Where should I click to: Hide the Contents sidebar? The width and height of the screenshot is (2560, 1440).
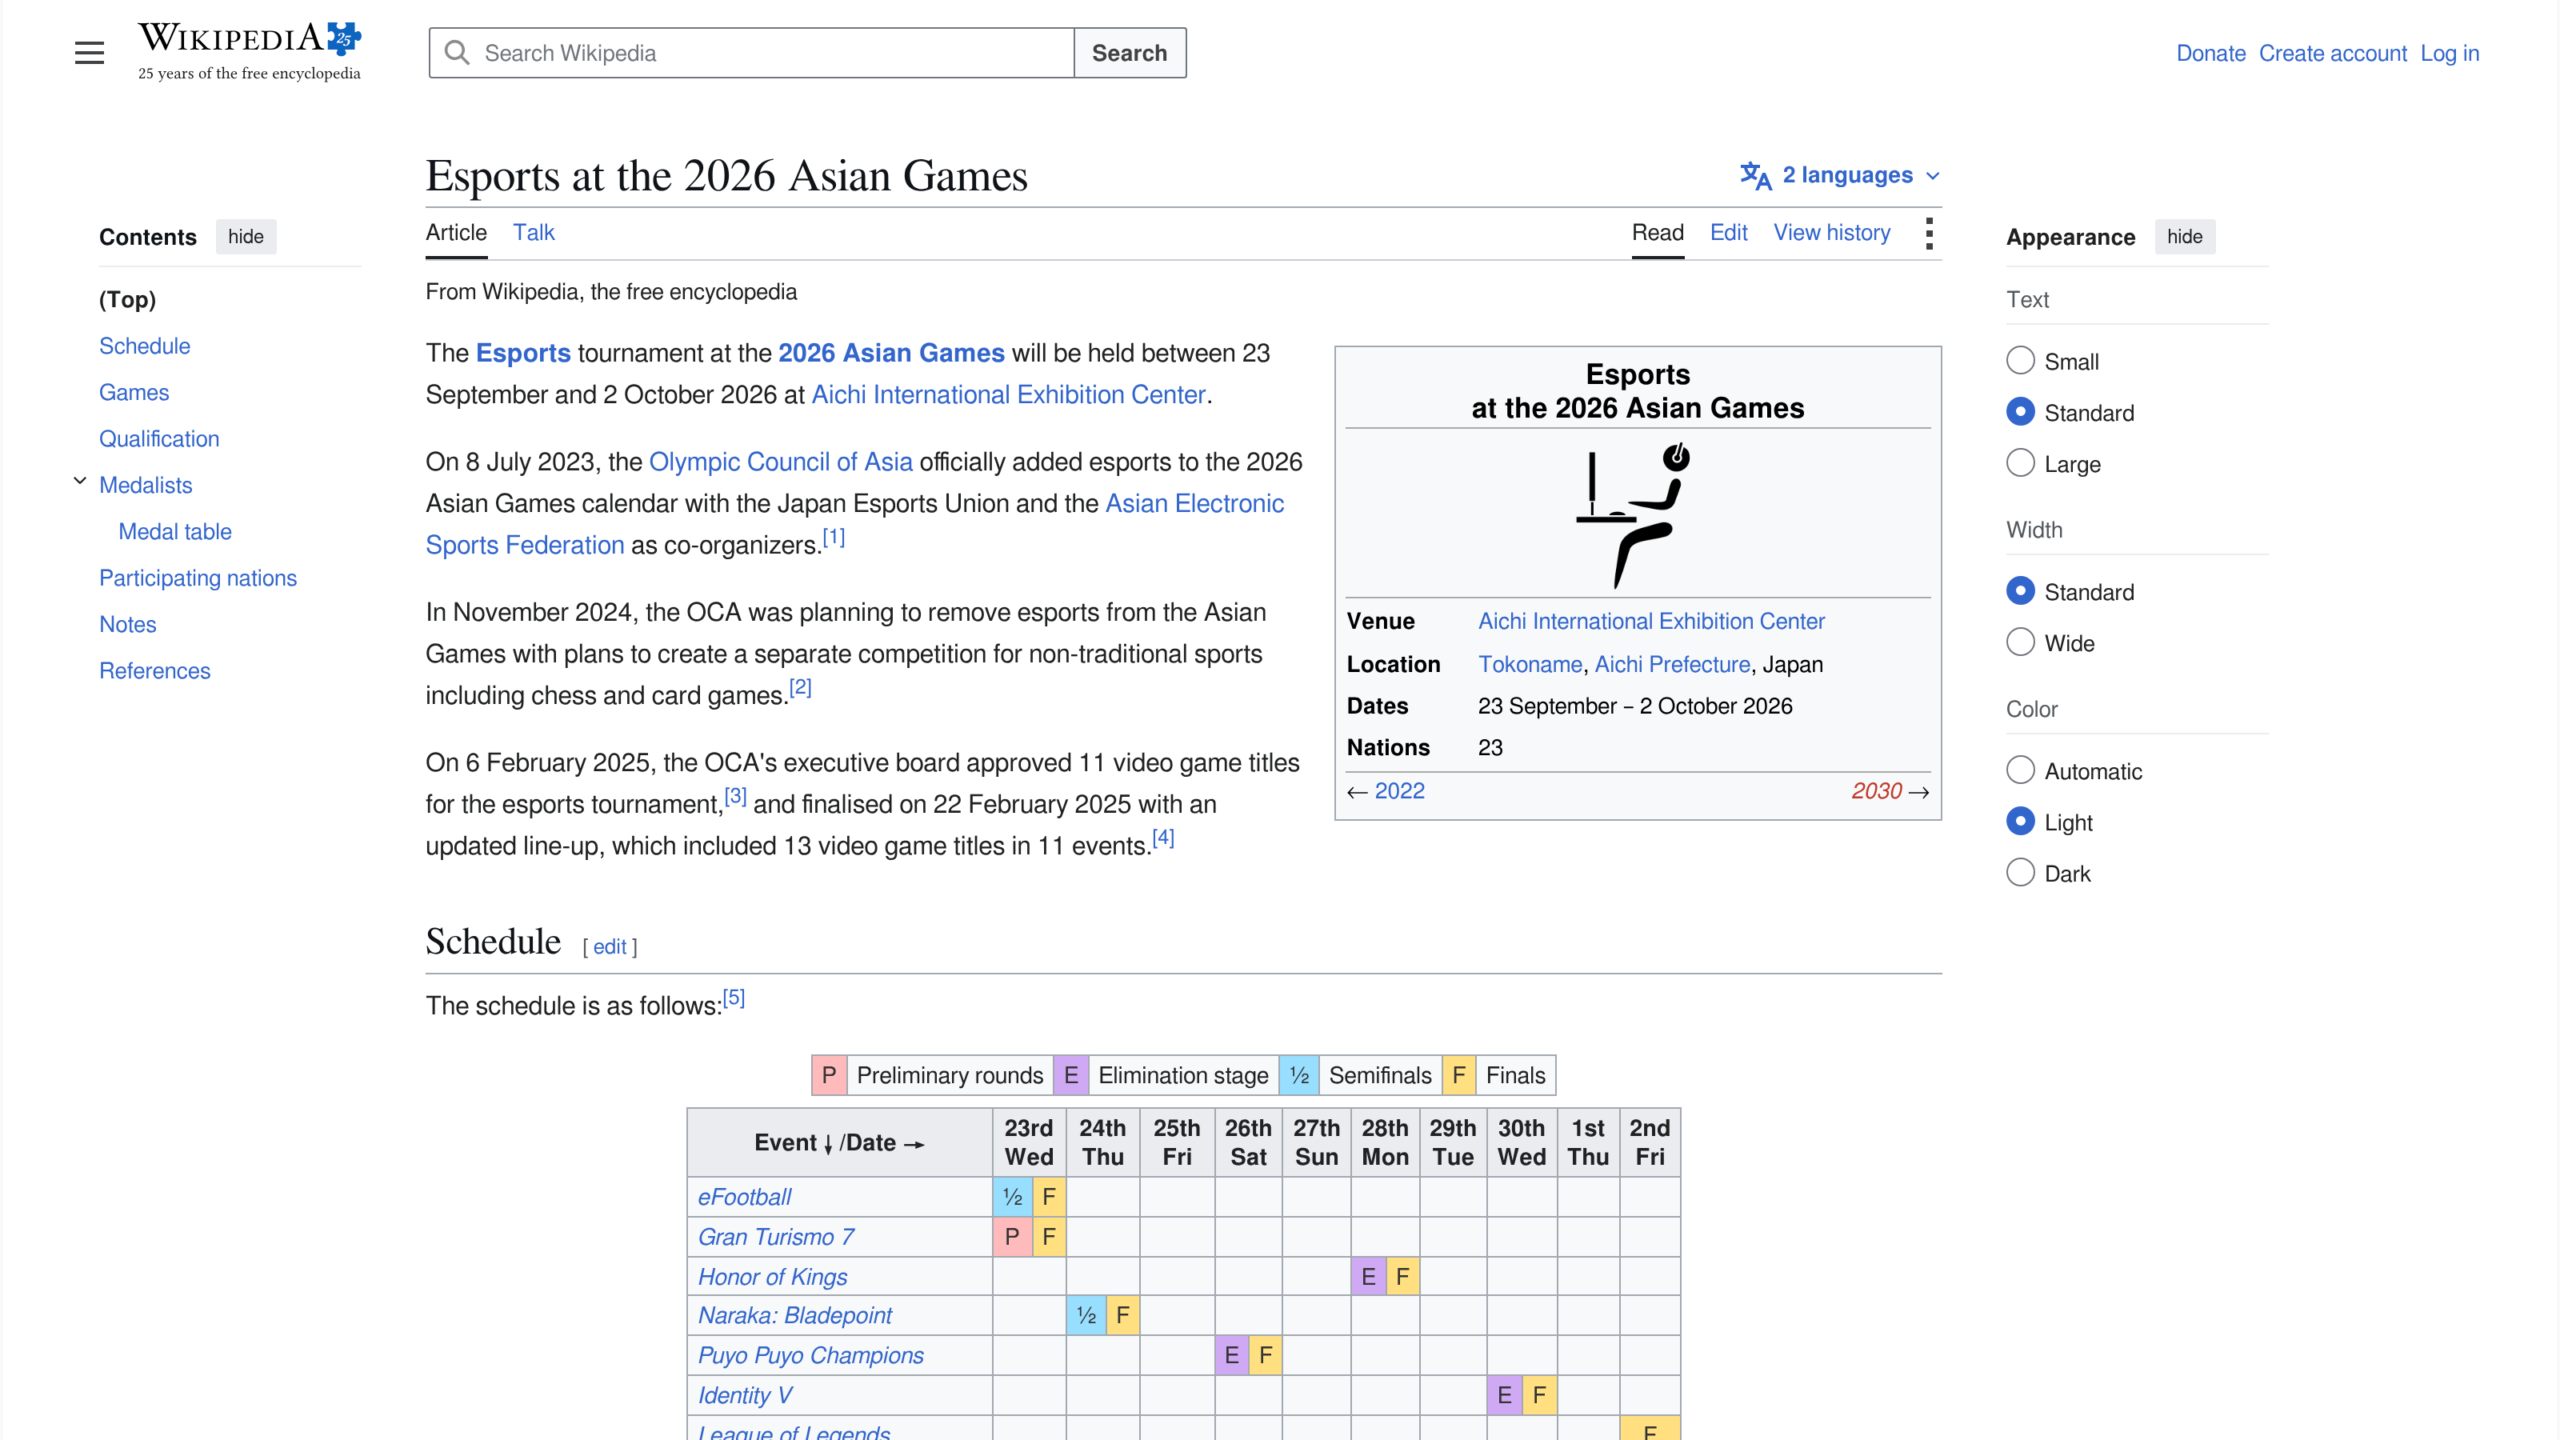(x=246, y=237)
